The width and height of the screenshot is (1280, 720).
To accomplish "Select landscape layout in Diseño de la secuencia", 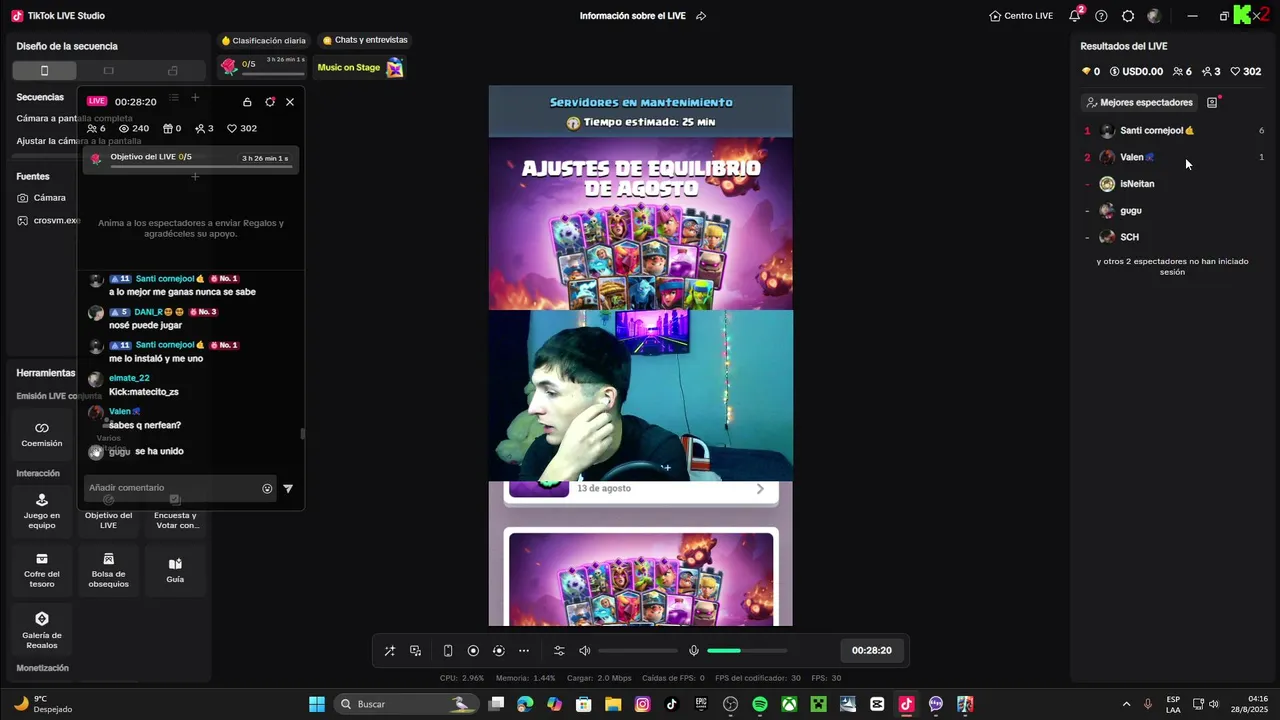I will (x=109, y=70).
